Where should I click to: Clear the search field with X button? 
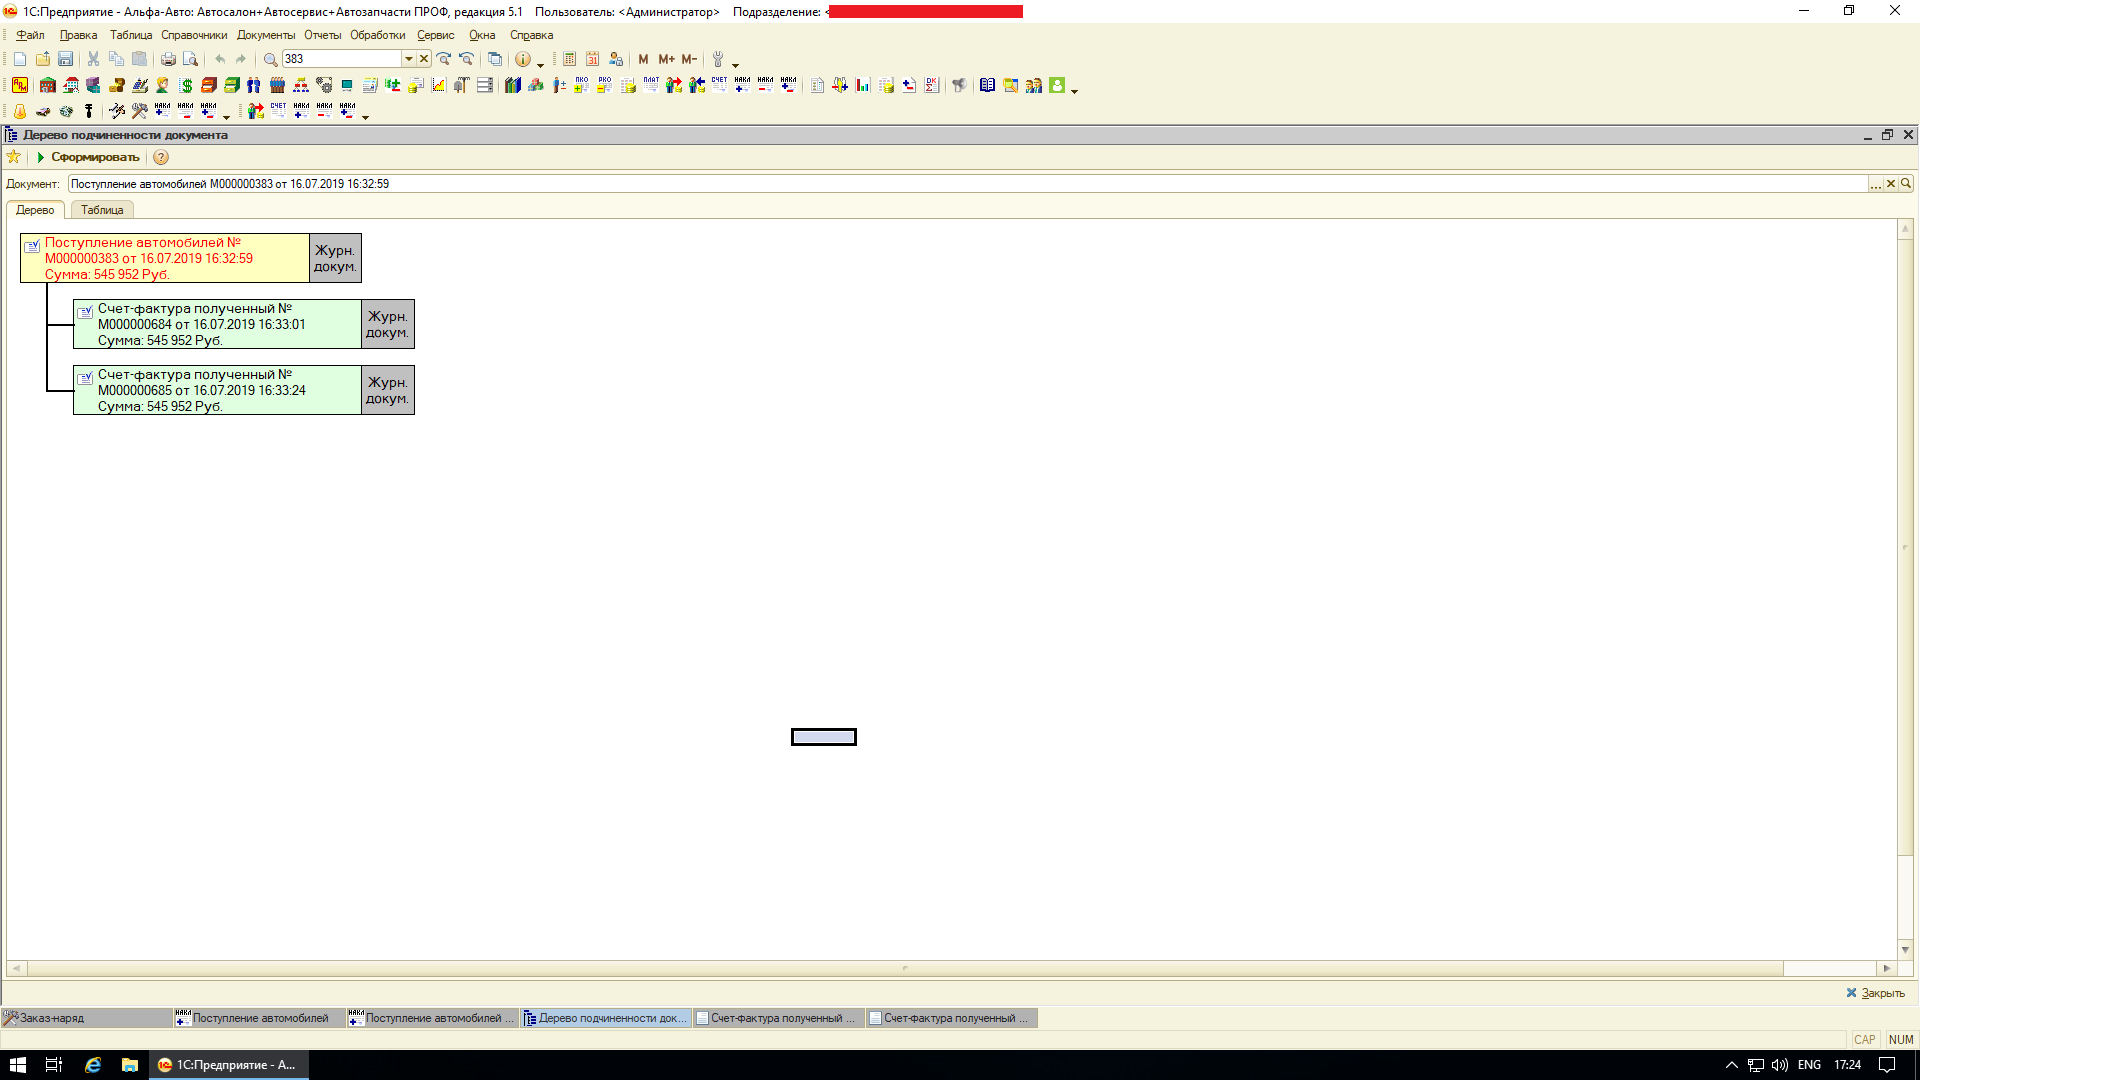tap(424, 59)
